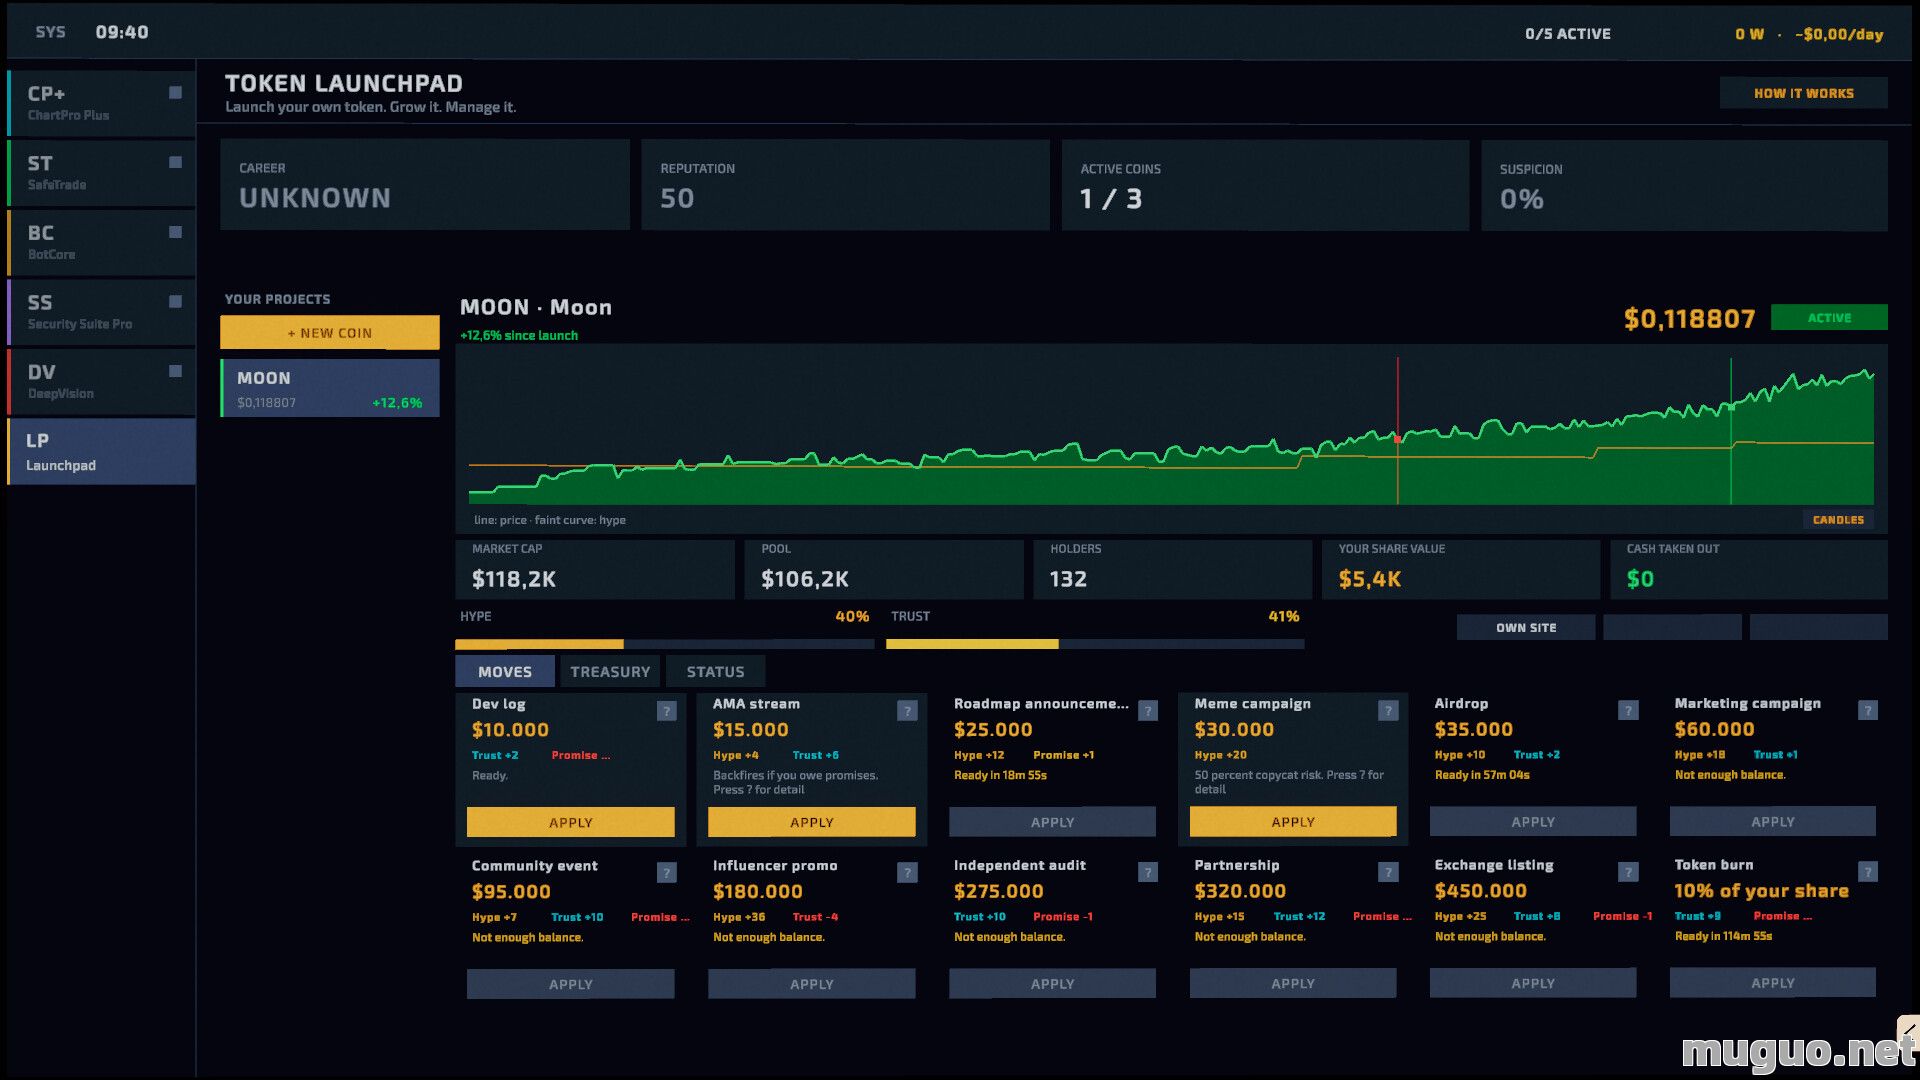Switch to the MOVES tab
The width and height of the screenshot is (1920, 1080).
click(x=504, y=672)
